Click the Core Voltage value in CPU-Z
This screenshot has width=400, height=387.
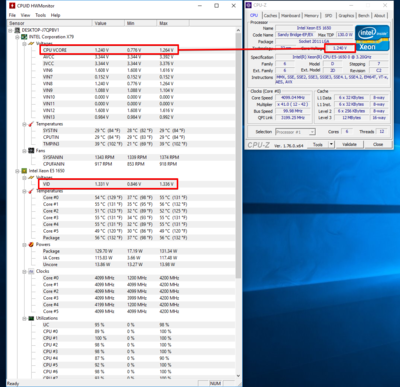(x=340, y=48)
